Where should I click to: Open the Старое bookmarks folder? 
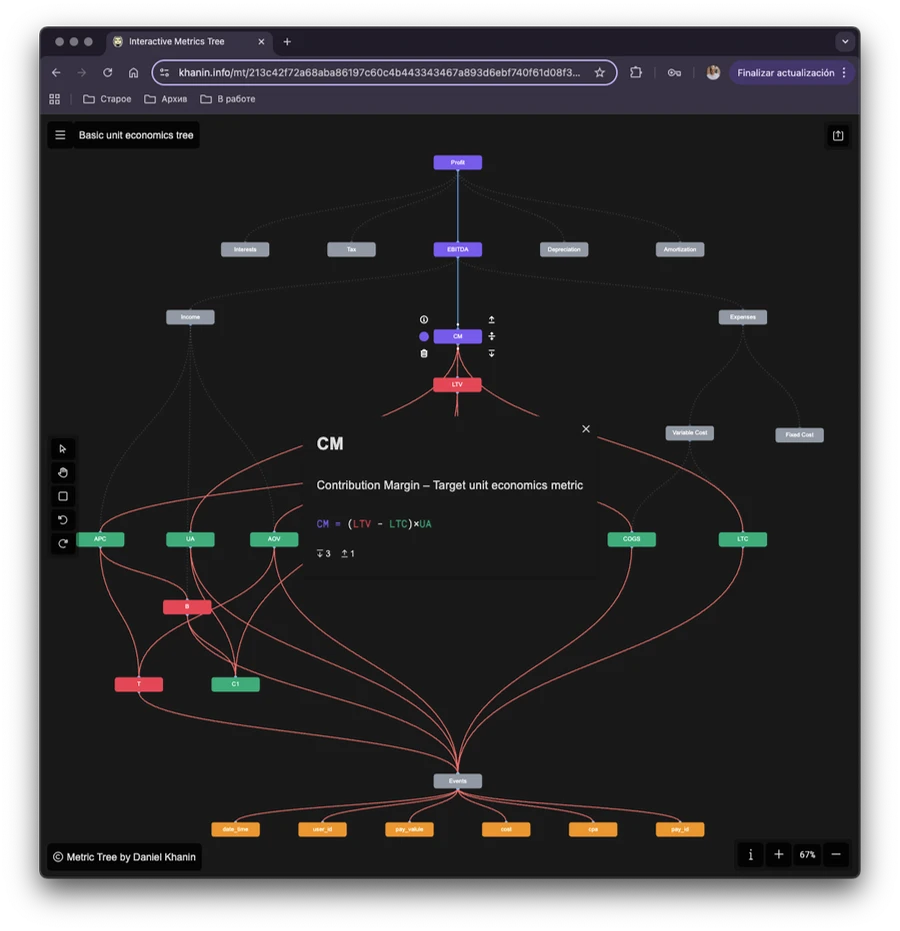coord(107,99)
